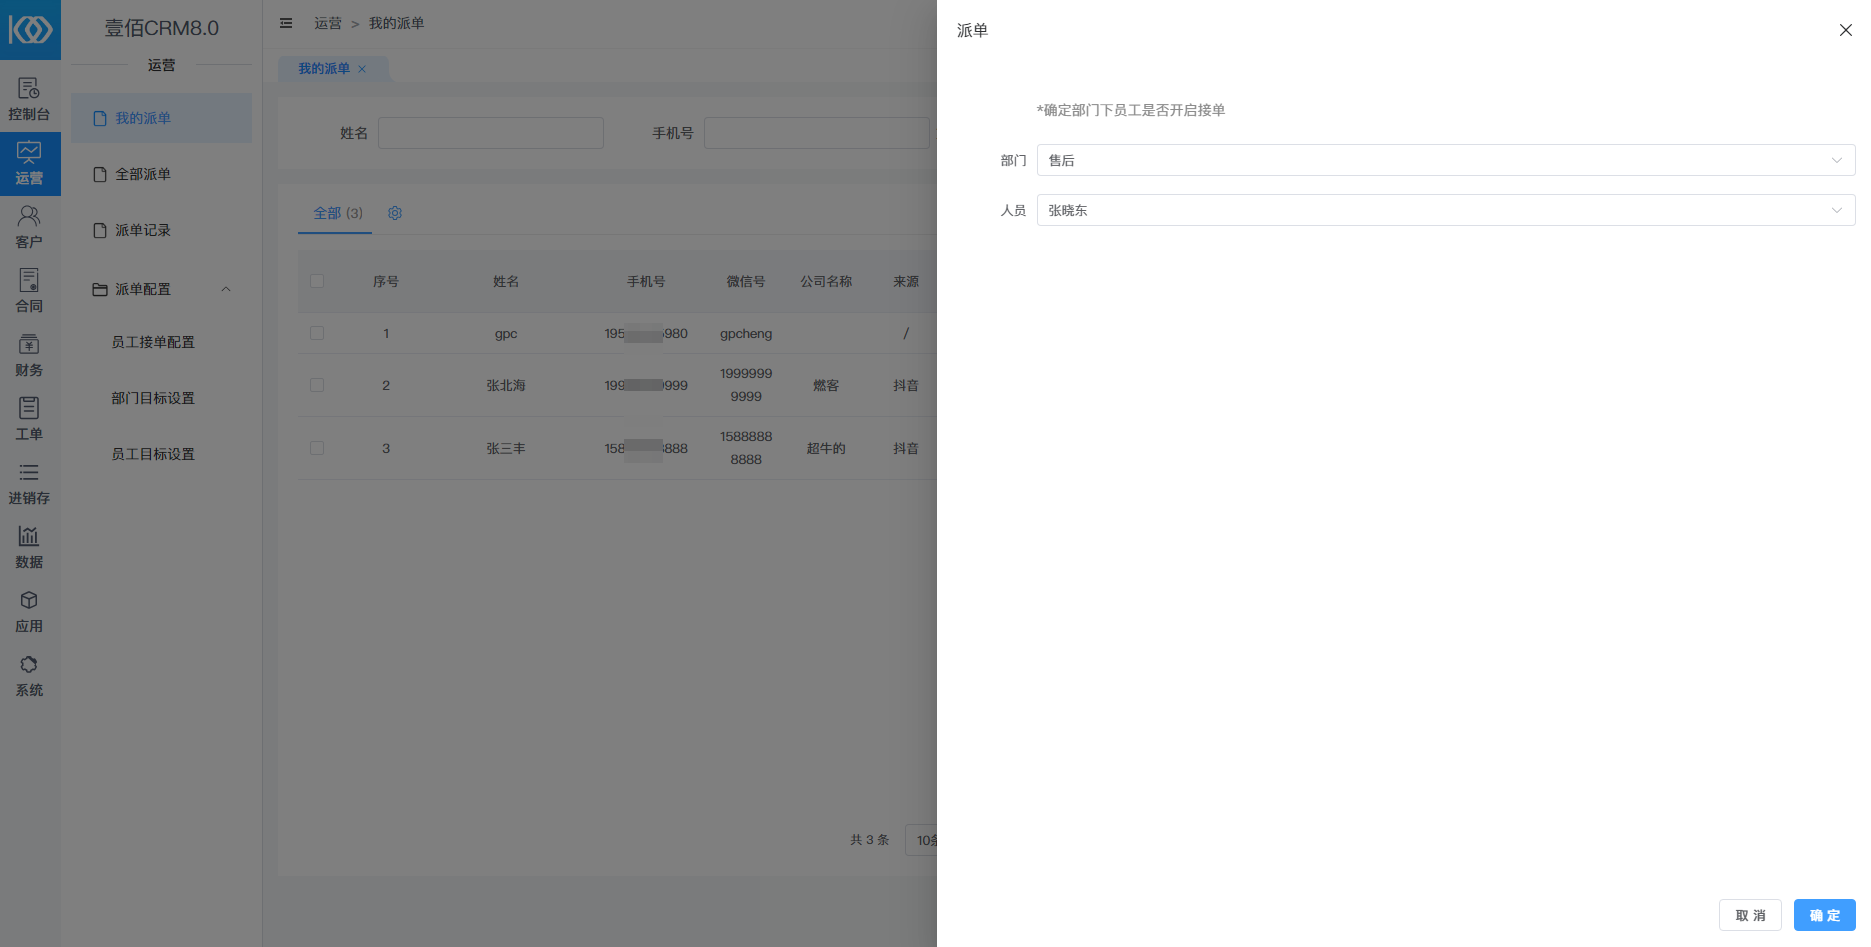Switch to the 我的派单 page tab
Viewport: 1871px width, 947px height.
(x=323, y=69)
